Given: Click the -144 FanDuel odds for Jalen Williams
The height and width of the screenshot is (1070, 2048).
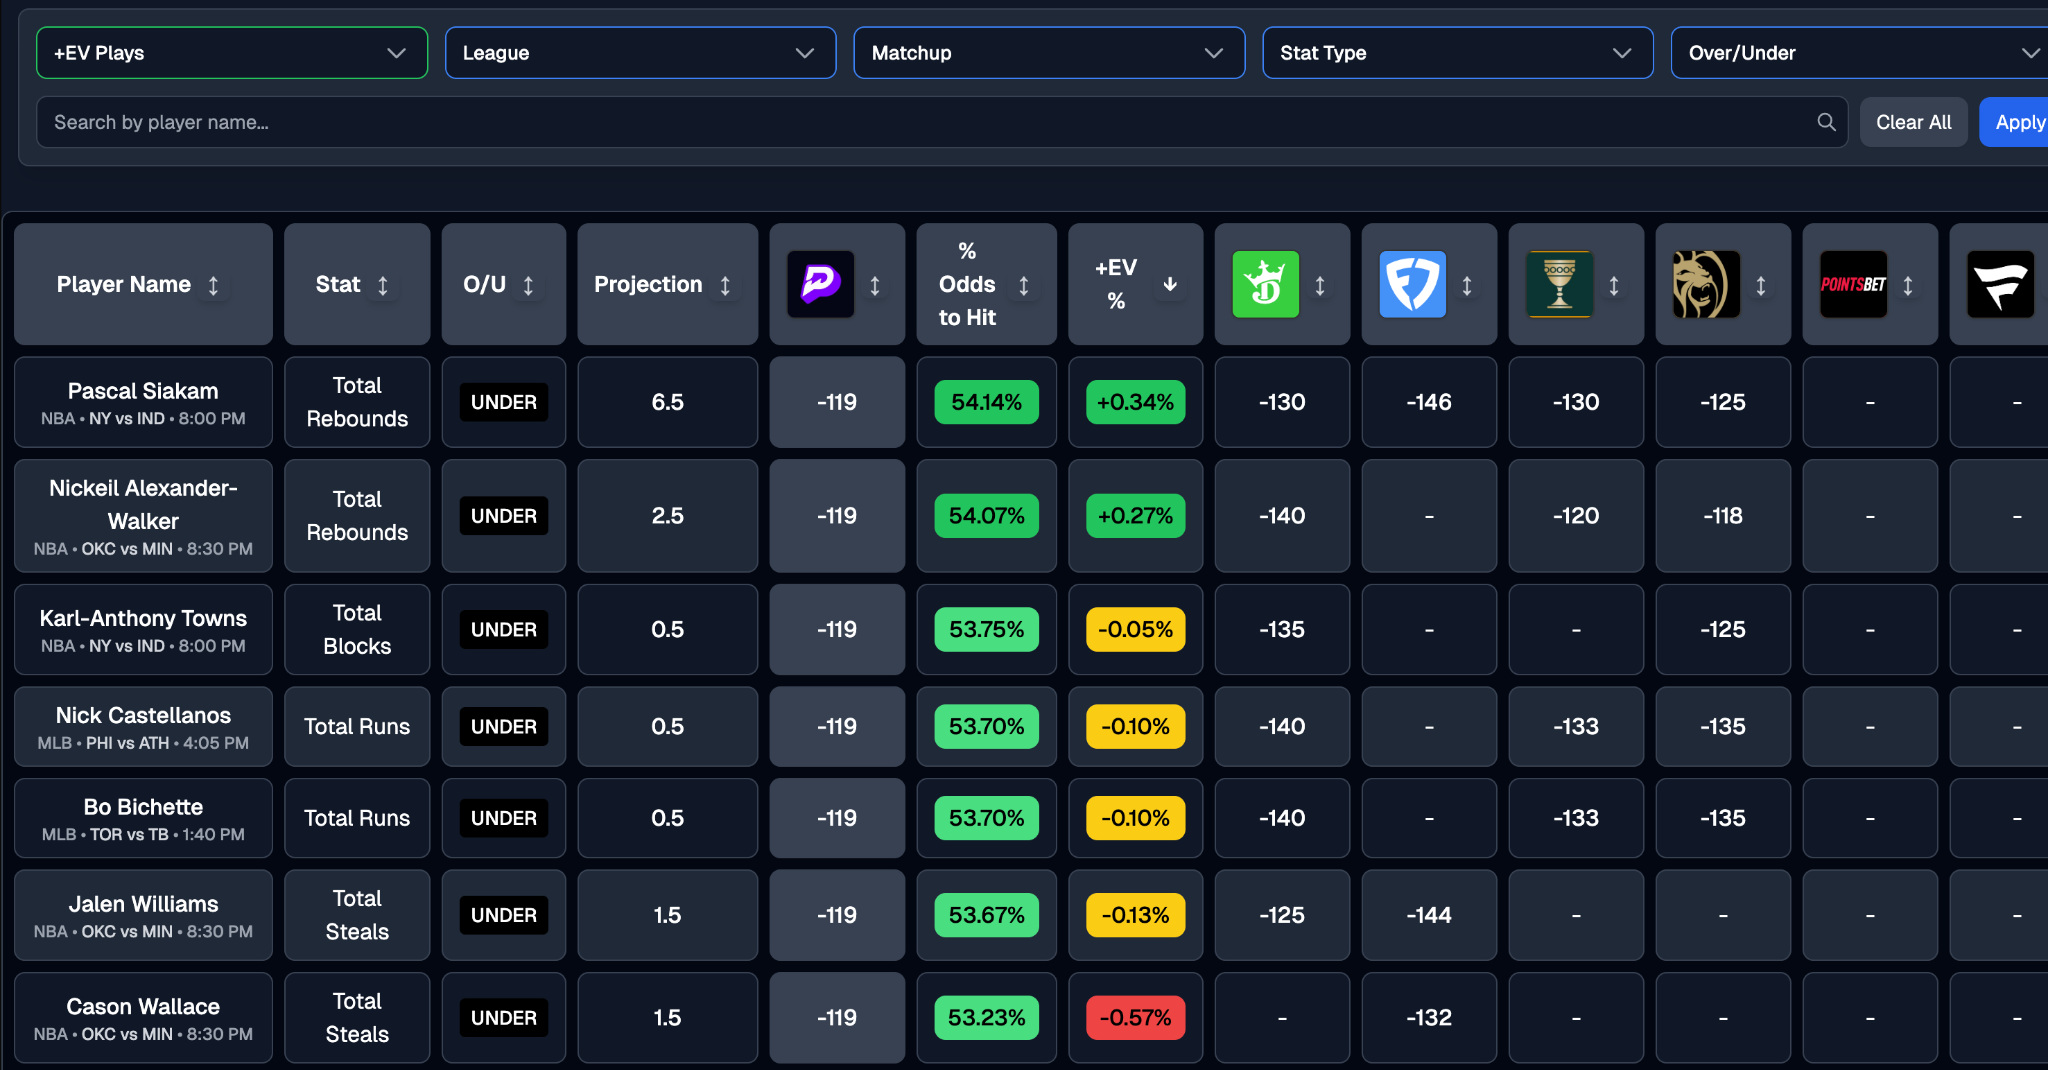Looking at the screenshot, I should [x=1429, y=915].
